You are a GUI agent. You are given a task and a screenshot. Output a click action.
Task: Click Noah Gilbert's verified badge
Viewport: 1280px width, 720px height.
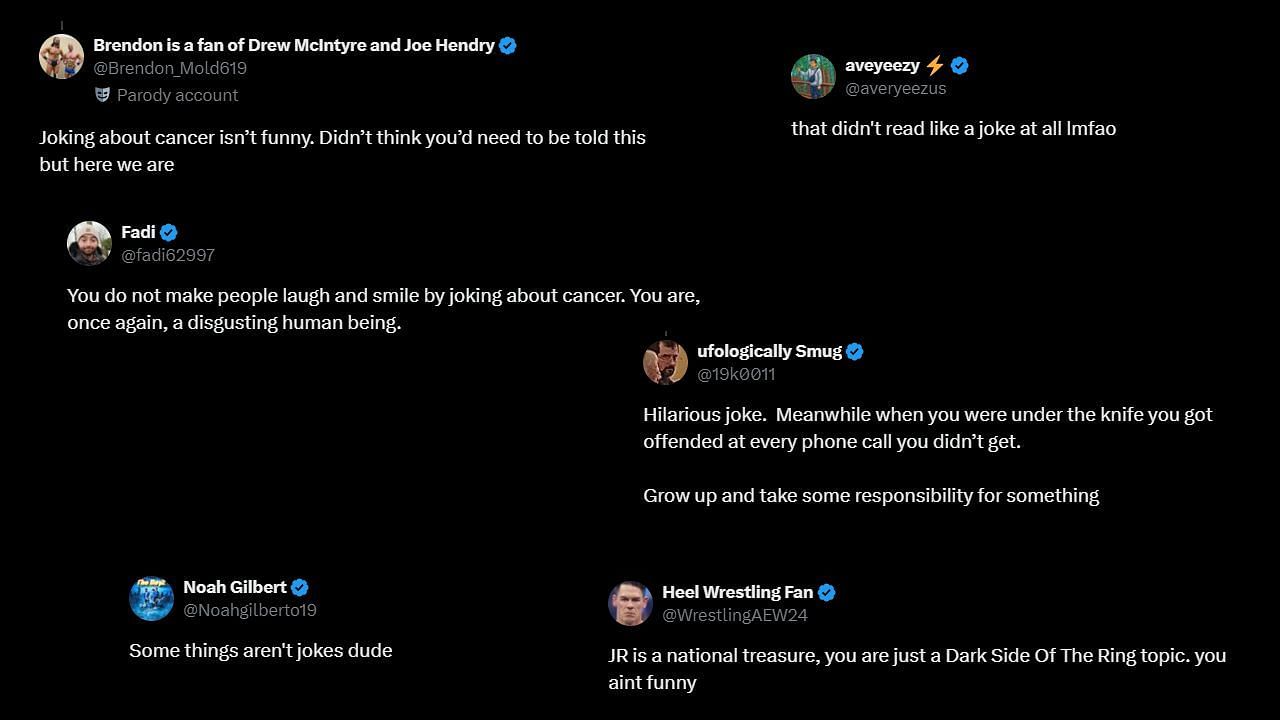300,587
